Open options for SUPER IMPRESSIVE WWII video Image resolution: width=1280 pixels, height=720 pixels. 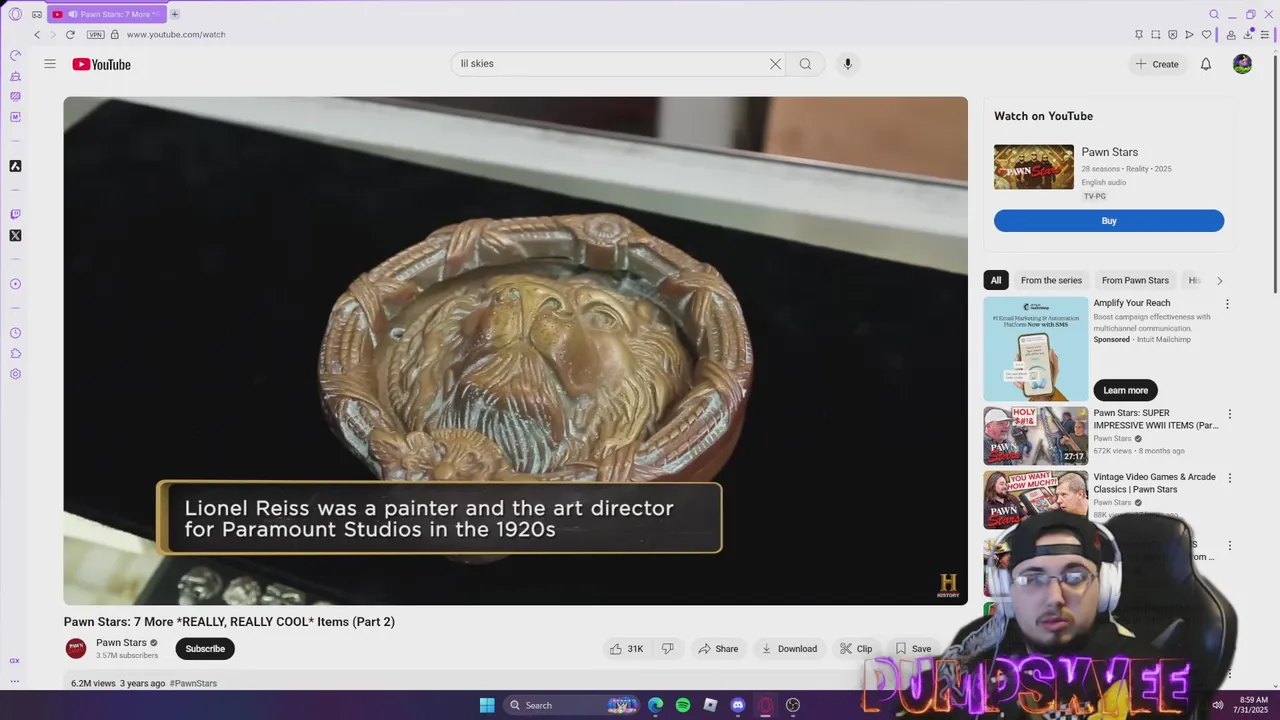click(x=1229, y=414)
